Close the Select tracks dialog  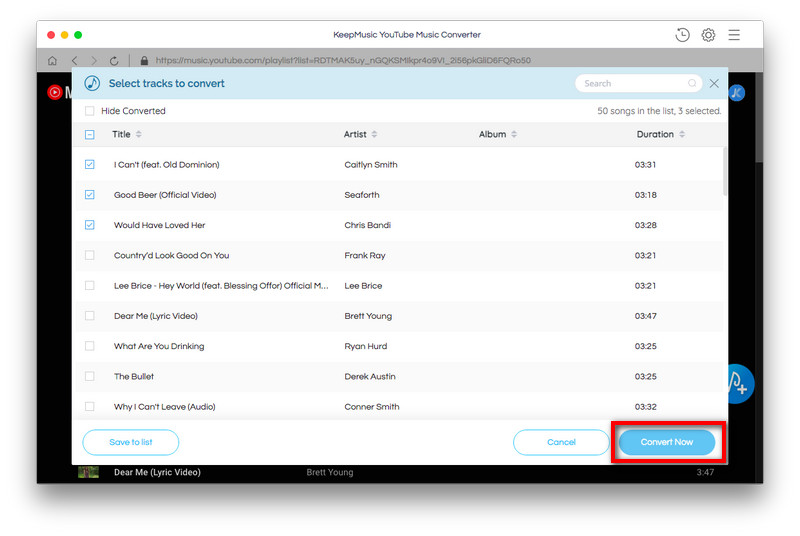[714, 83]
